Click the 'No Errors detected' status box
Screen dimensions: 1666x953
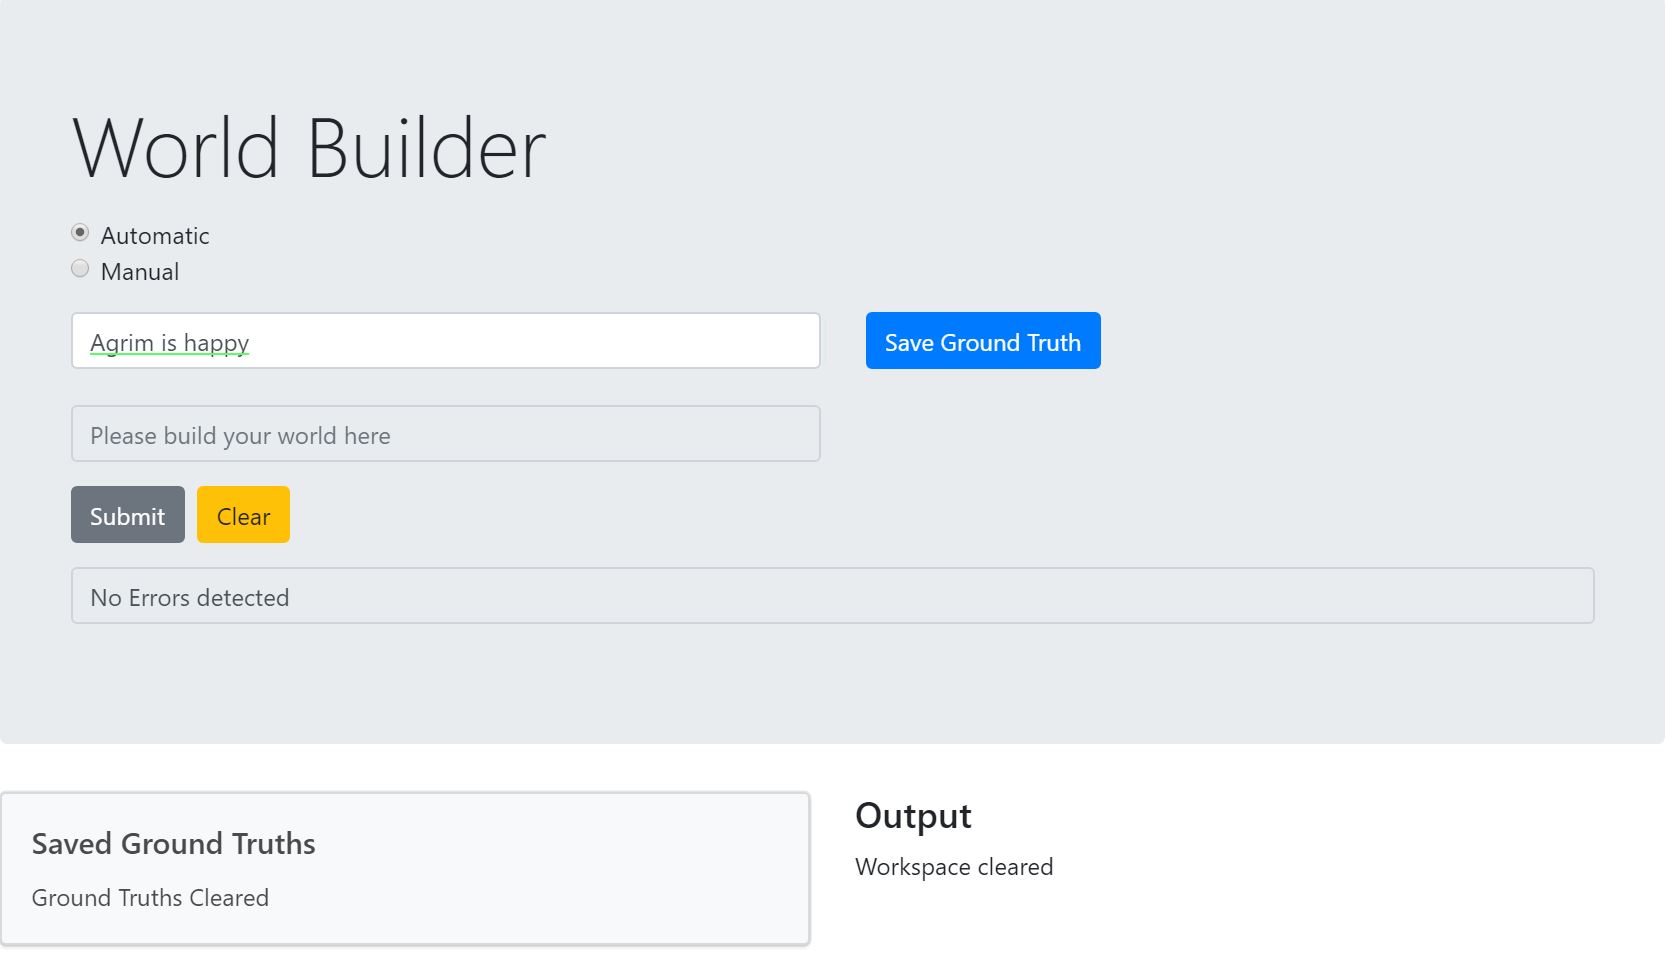tap(832, 596)
